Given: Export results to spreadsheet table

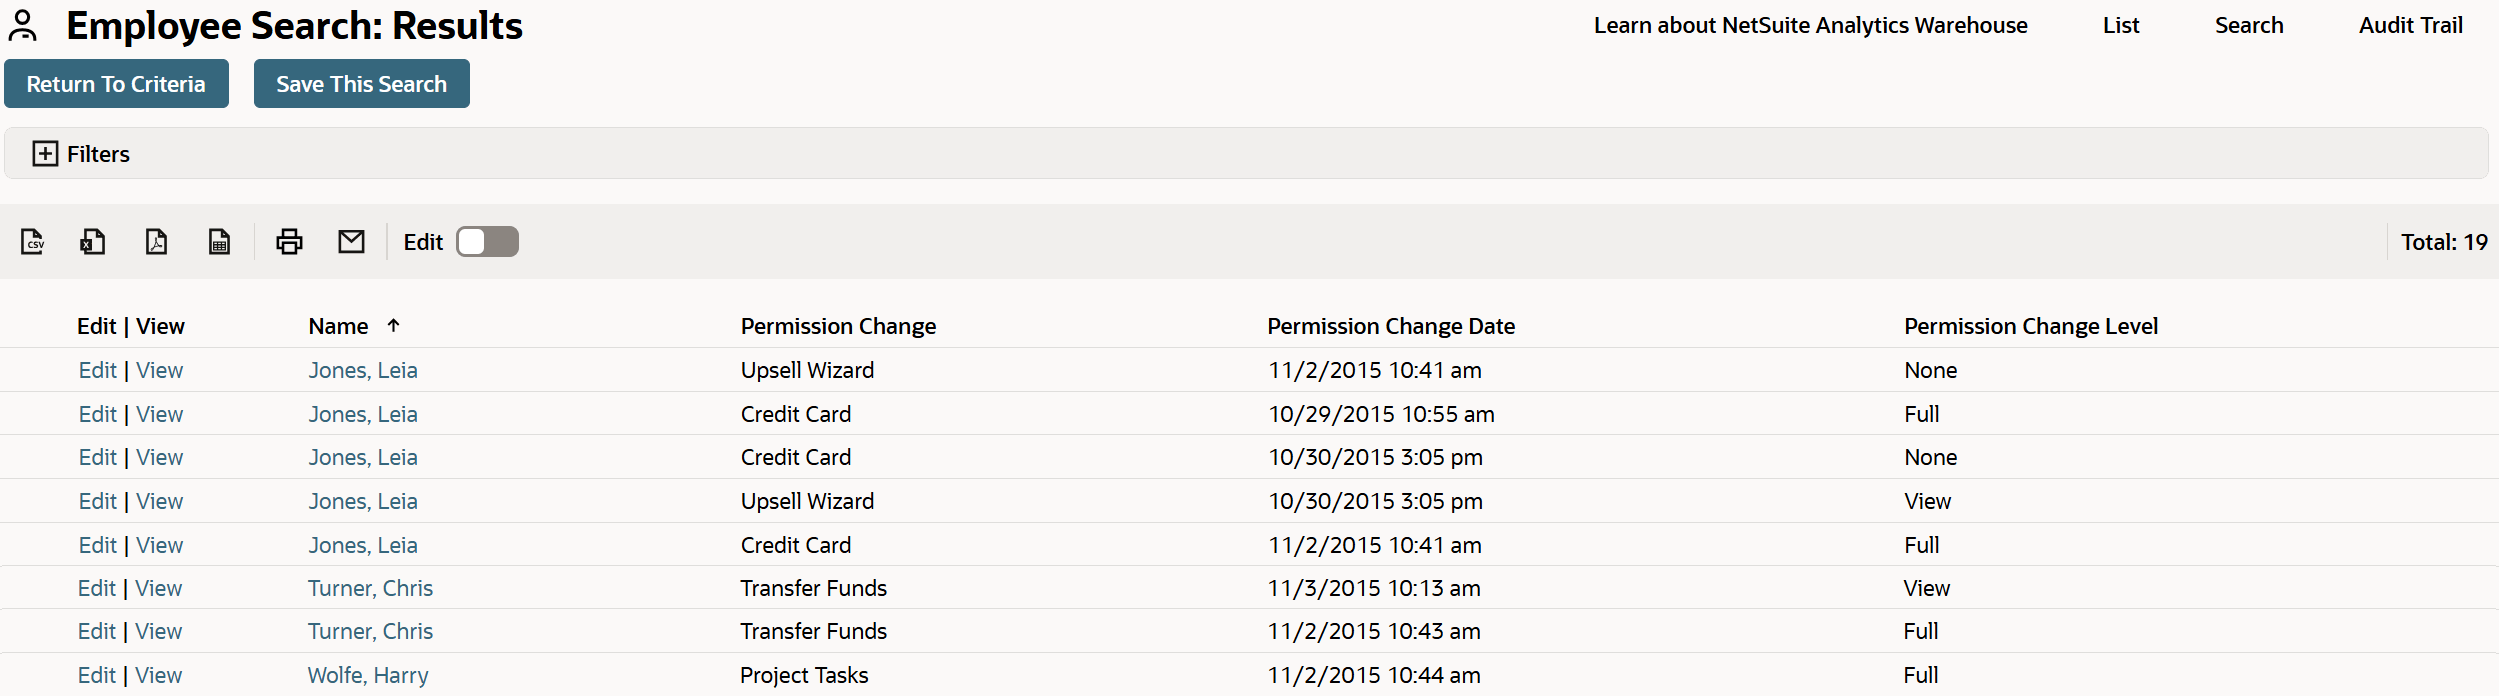Looking at the screenshot, I should [x=219, y=241].
